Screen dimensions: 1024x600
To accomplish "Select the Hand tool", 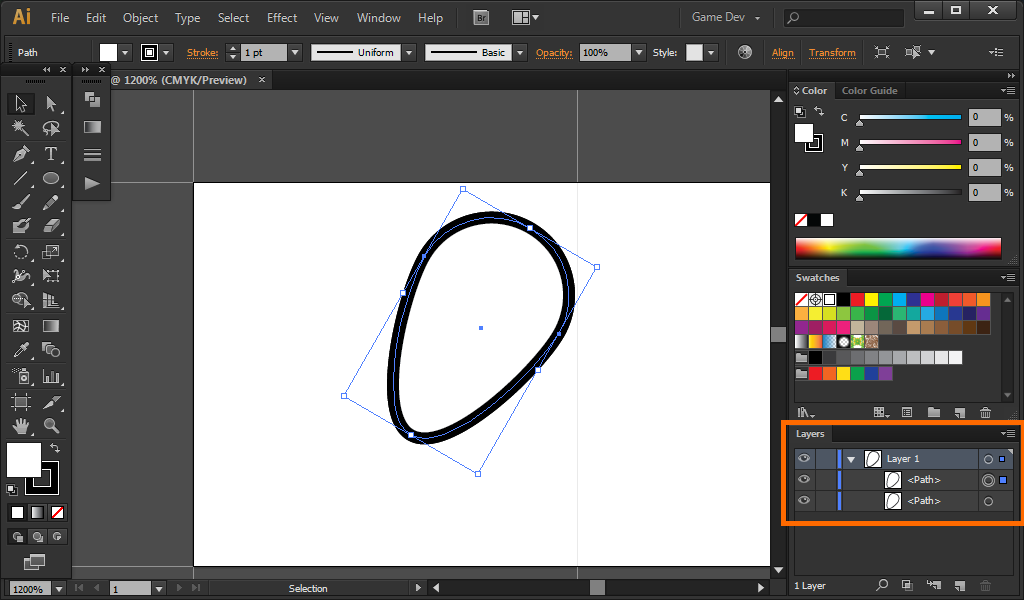I will [x=20, y=426].
